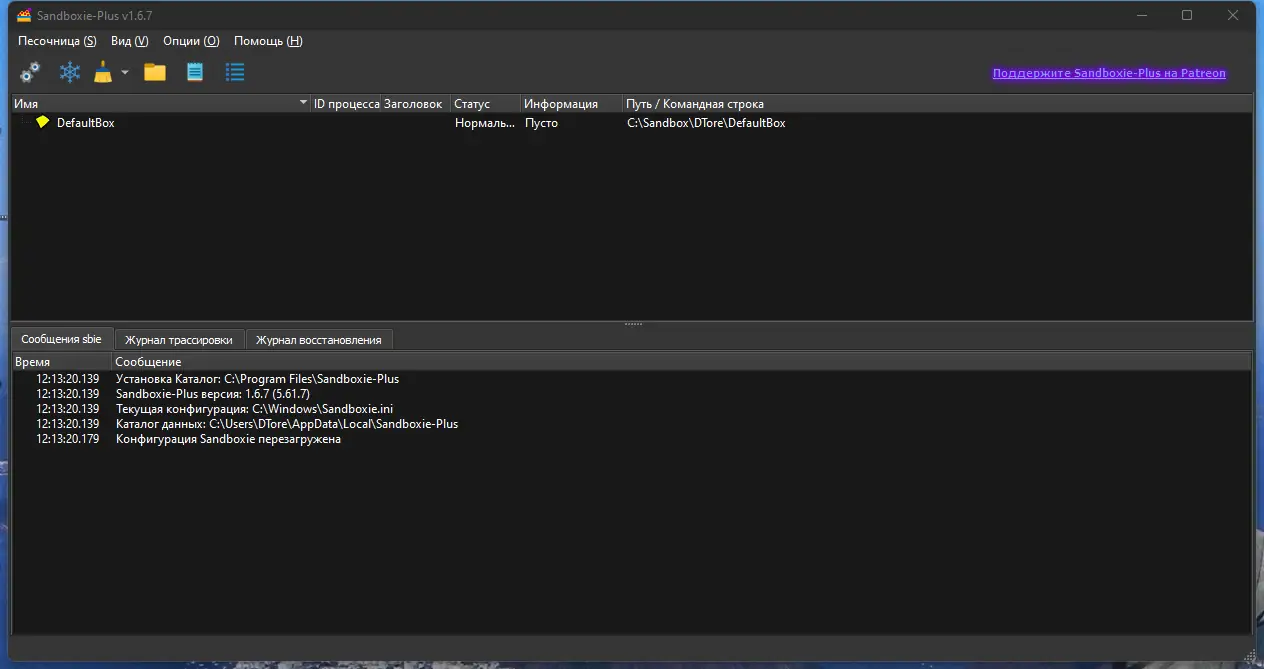Open the Patreon support link
This screenshot has width=1264, height=669.
click(x=1109, y=73)
